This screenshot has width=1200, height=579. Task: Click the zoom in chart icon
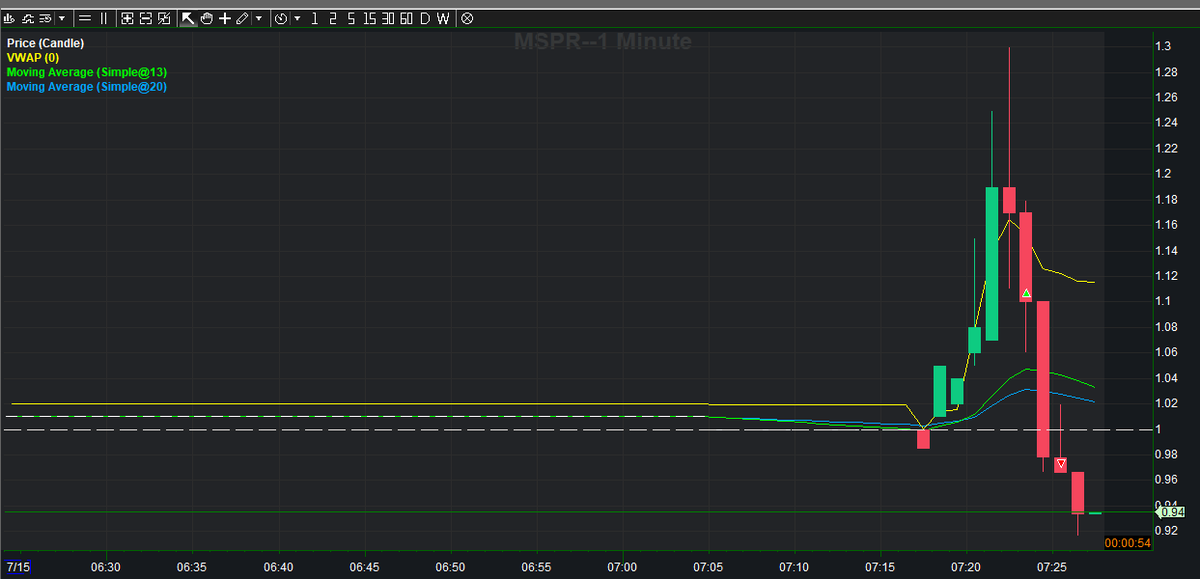(127, 18)
